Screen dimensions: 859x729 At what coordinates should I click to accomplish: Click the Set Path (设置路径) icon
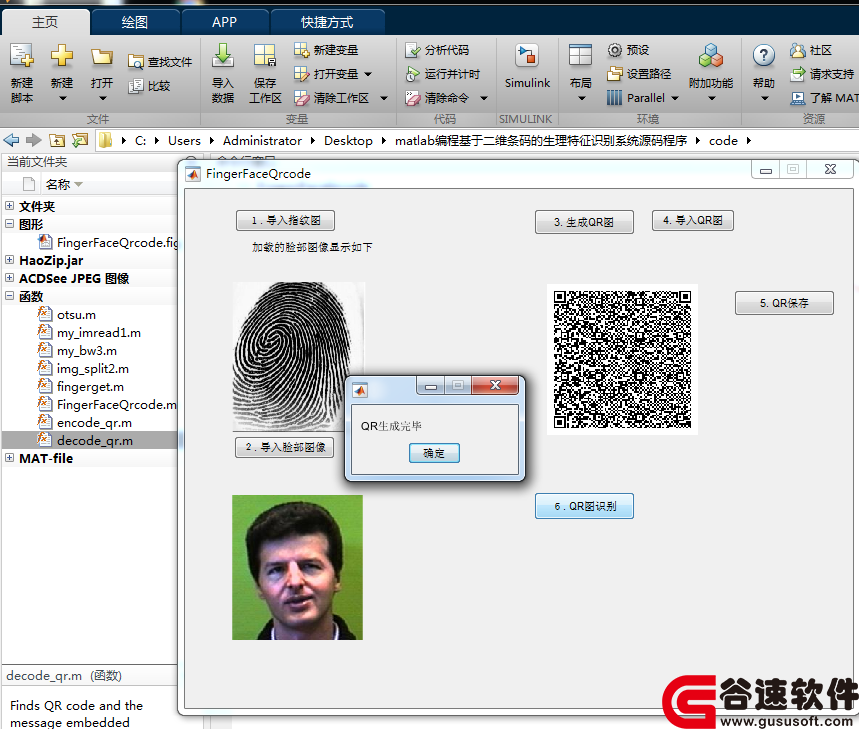click(x=615, y=74)
